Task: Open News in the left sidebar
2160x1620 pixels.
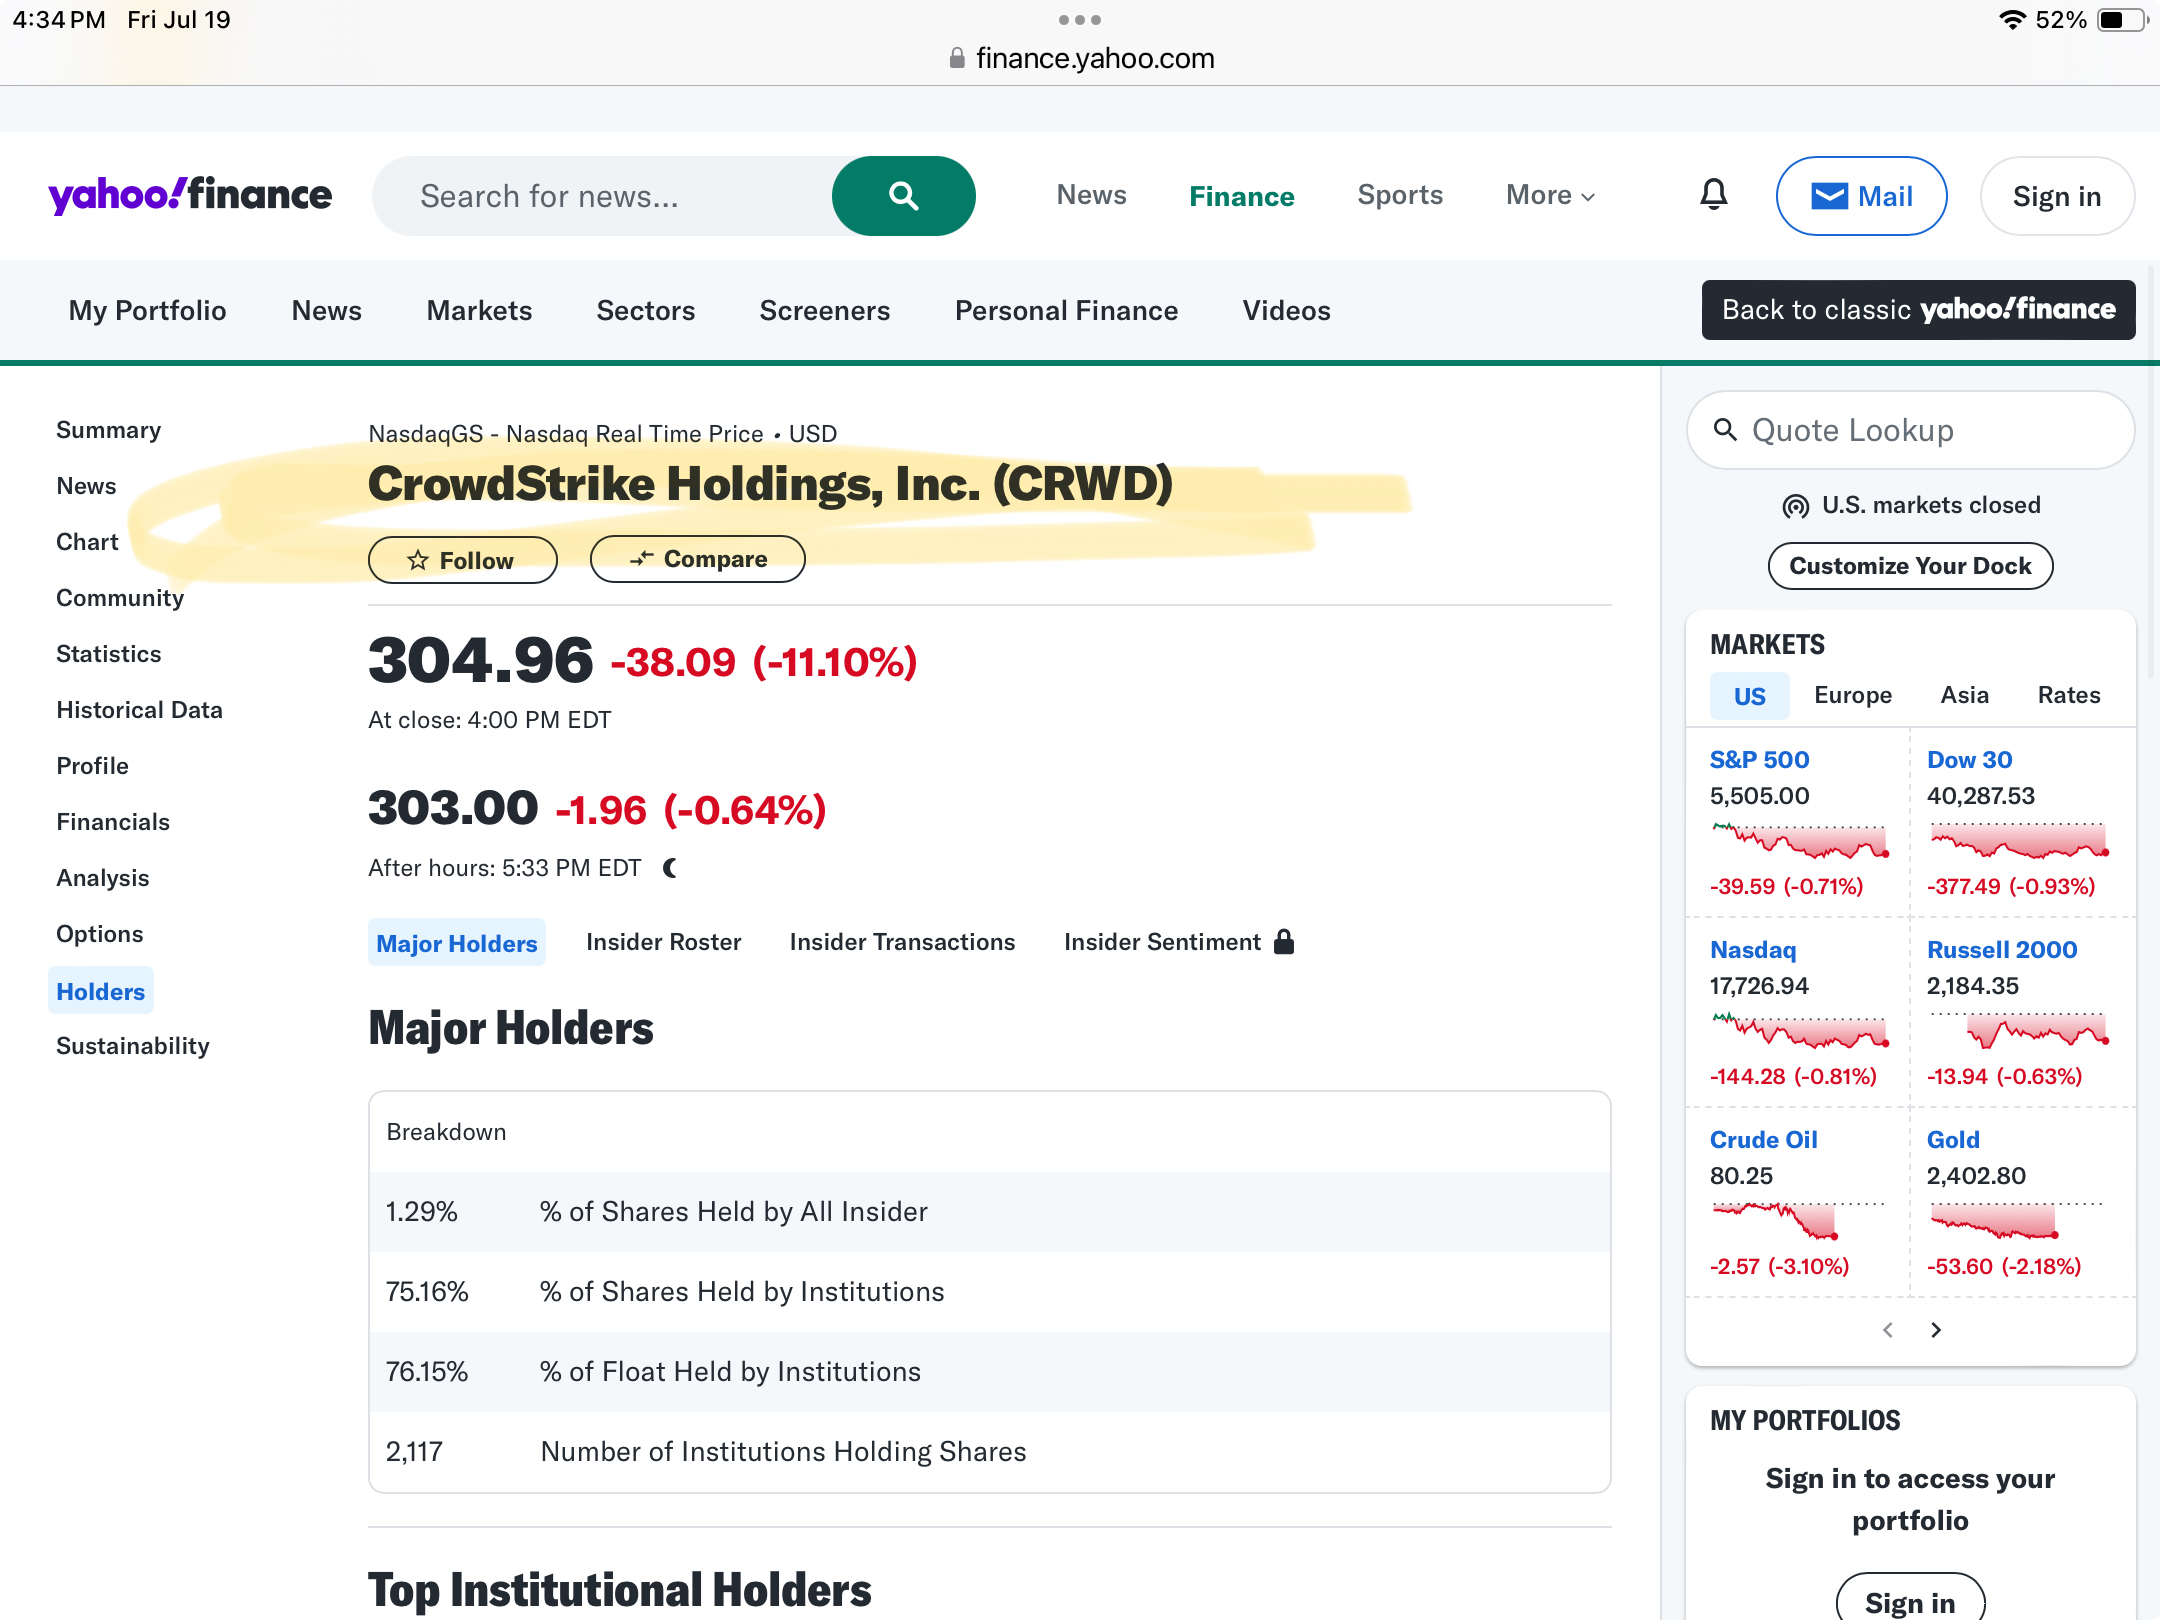Action: 86,486
